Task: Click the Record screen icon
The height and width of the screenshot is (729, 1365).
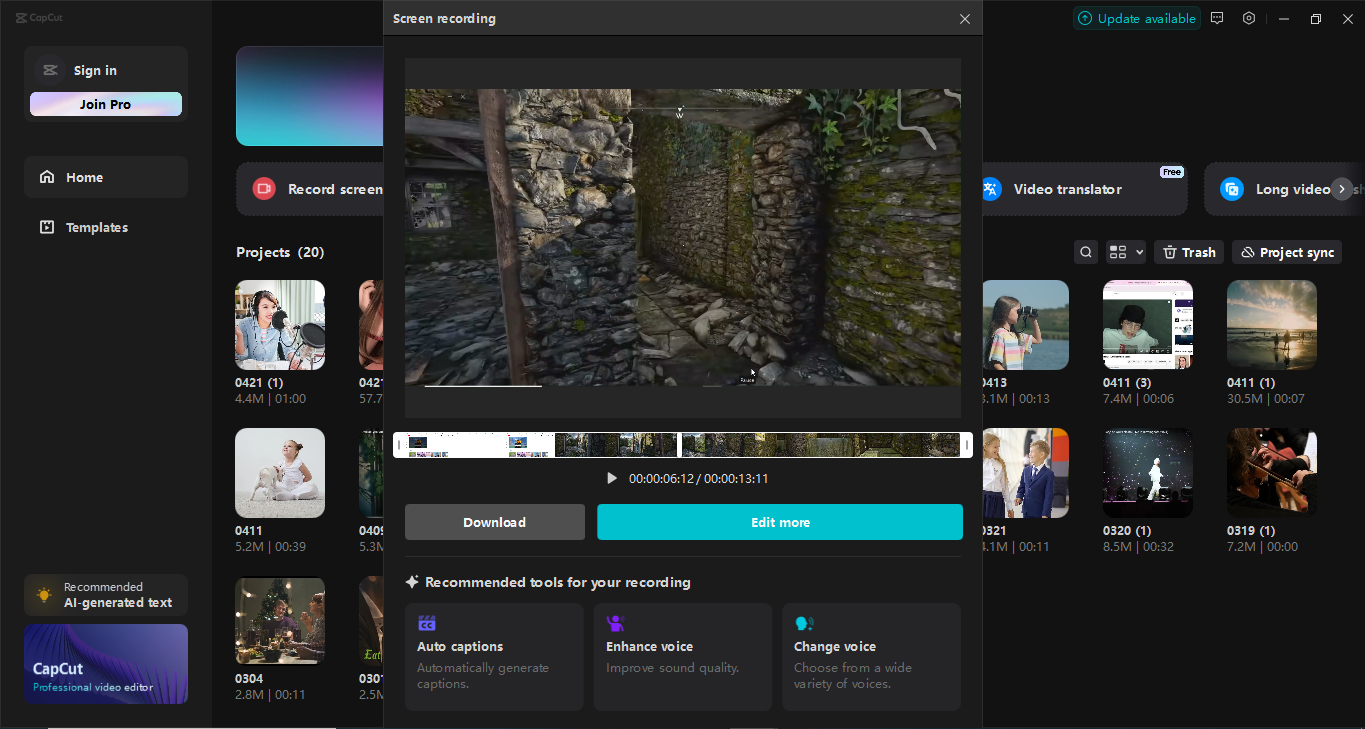Action: click(263, 188)
